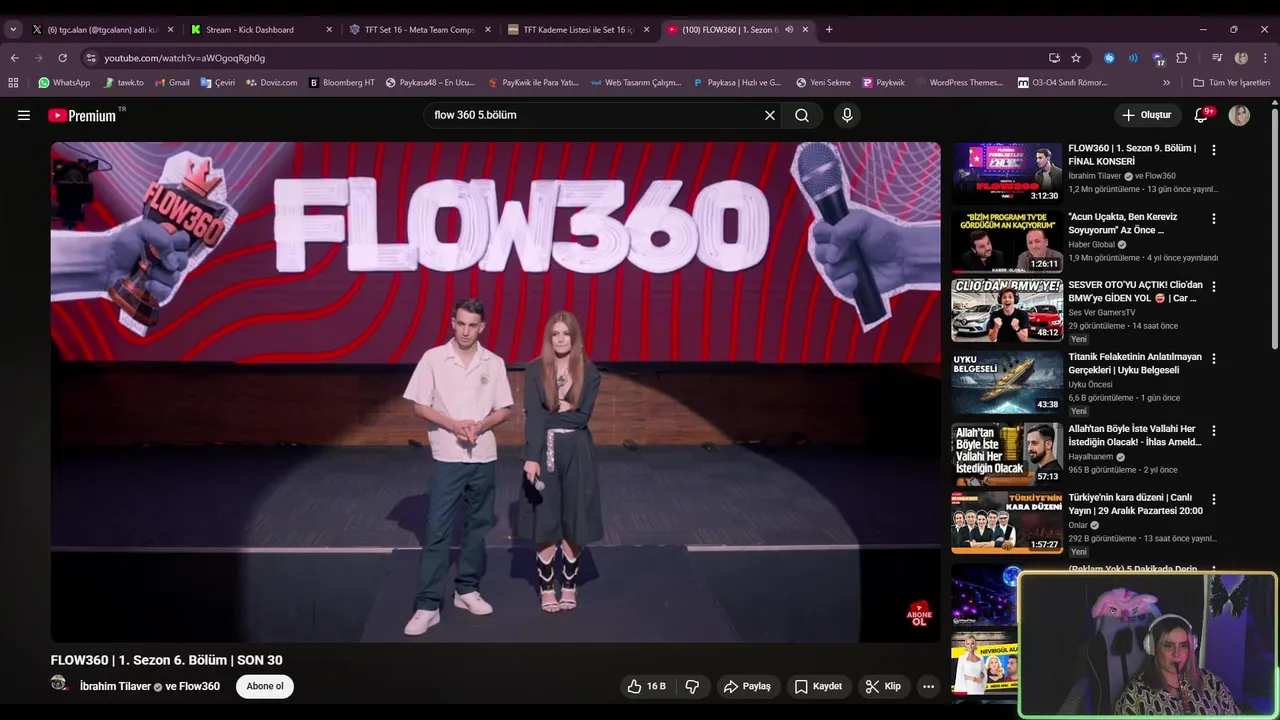Viewport: 1280px width, 720px height.
Task: Open FLOW360 FİNAL KONSERİ thumbnail
Action: click(x=1007, y=173)
